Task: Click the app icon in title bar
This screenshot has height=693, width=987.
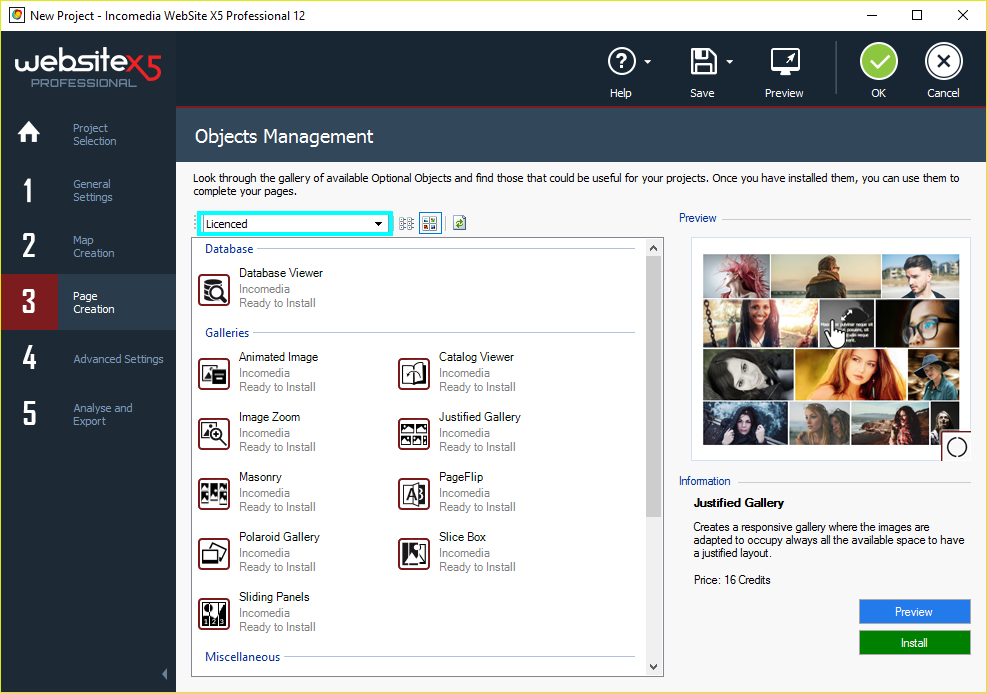Action: coord(17,15)
